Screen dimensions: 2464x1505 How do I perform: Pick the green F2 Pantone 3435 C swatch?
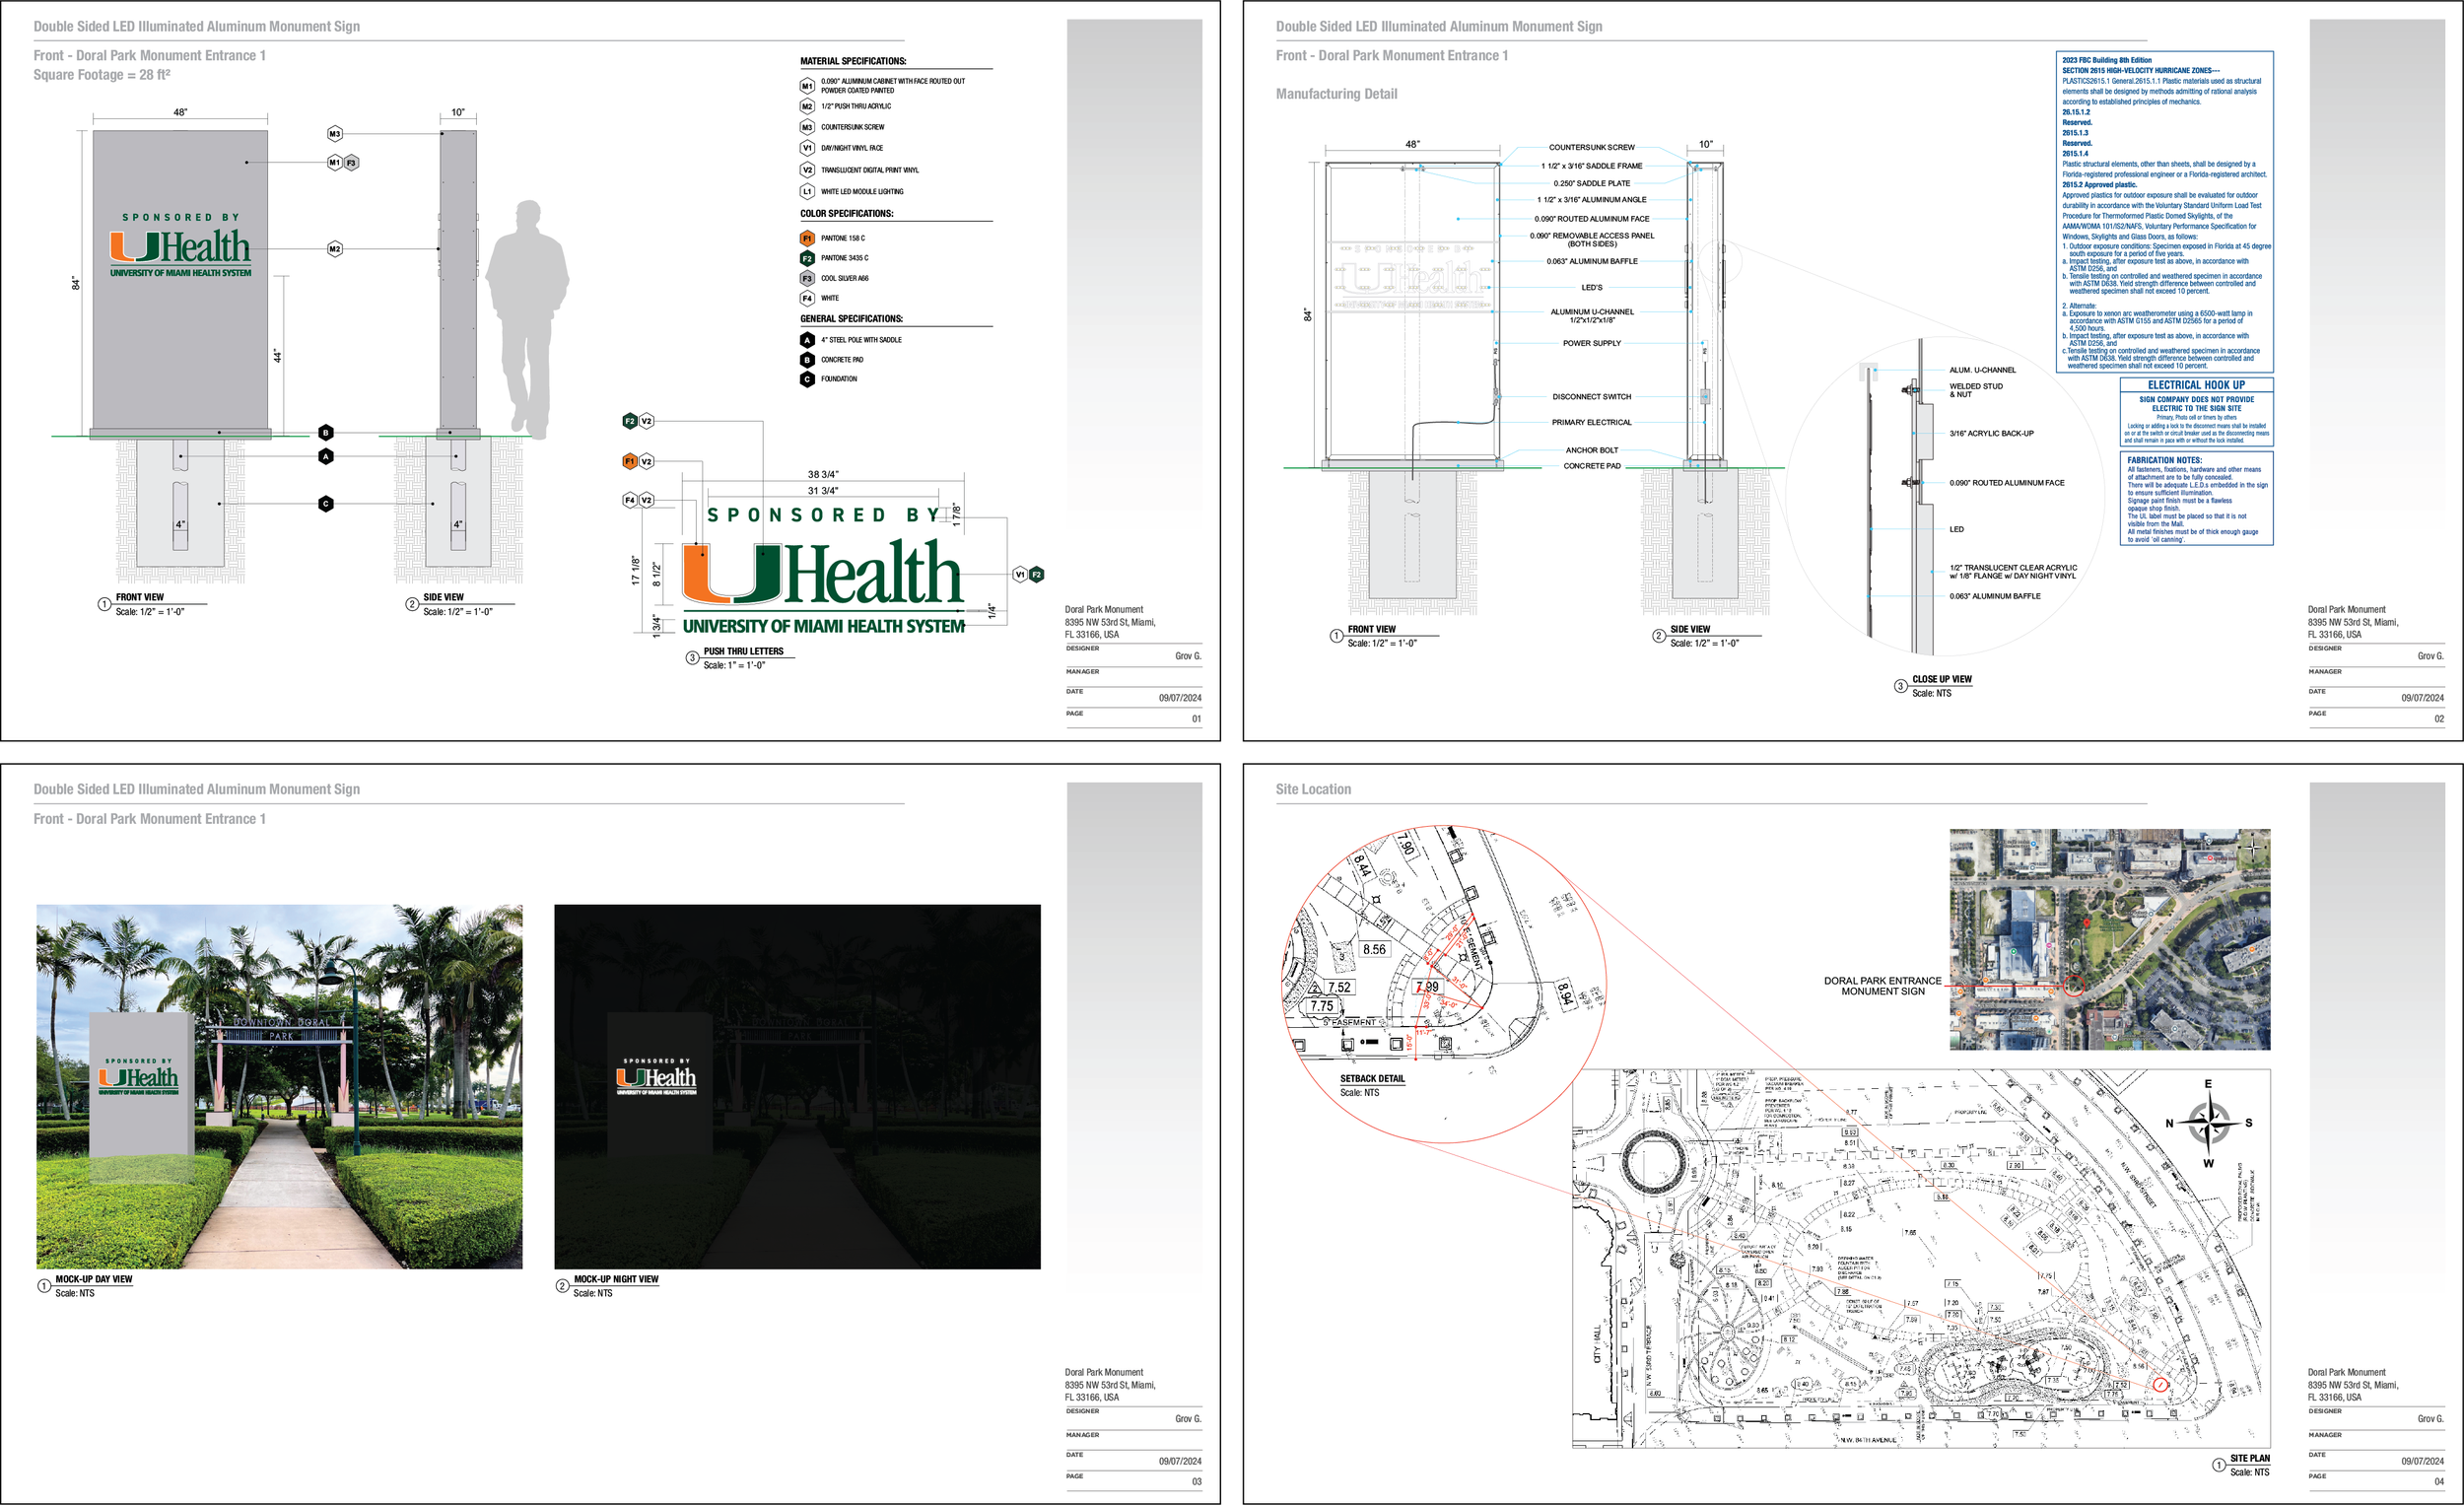[807, 258]
